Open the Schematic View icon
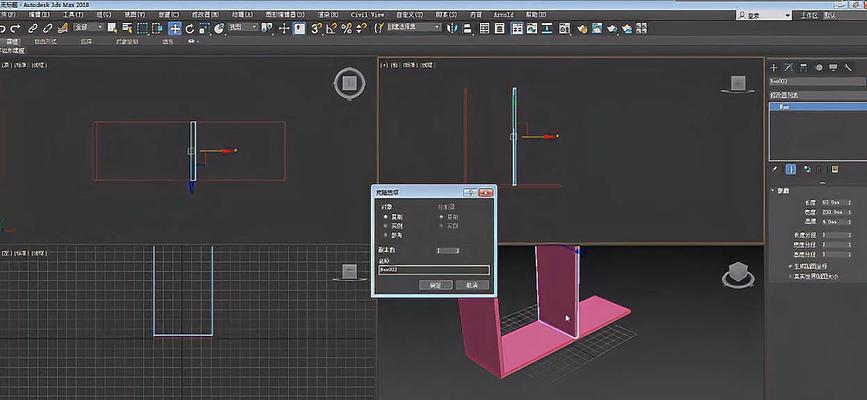Image resolution: width=867 pixels, height=400 pixels. (547, 28)
